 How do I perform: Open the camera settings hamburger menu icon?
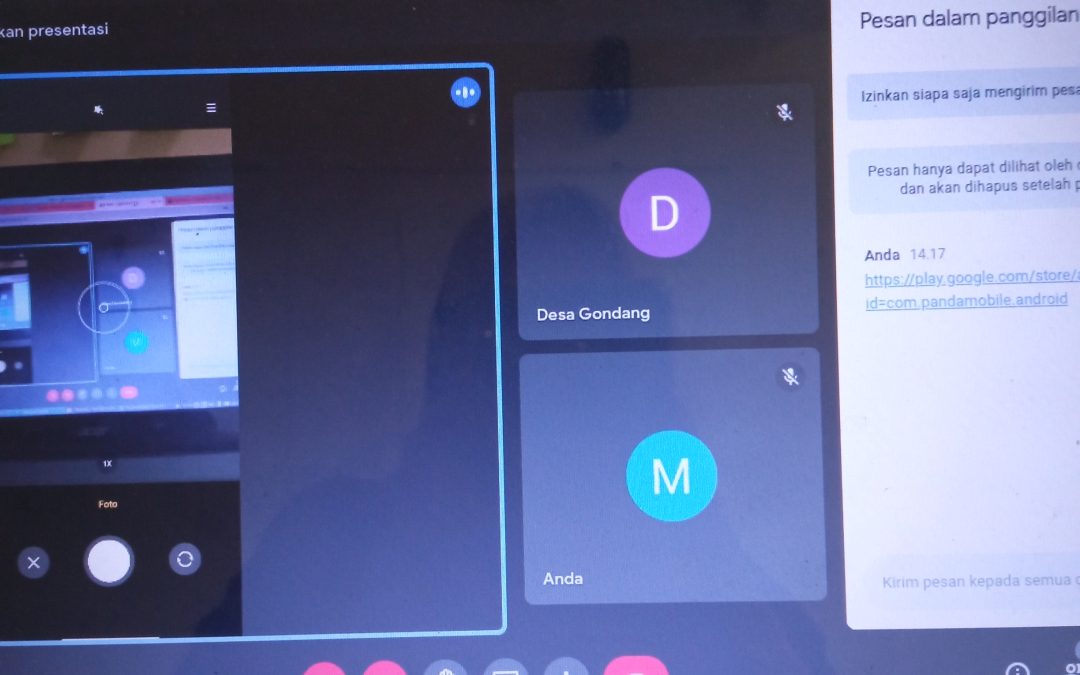[x=210, y=107]
